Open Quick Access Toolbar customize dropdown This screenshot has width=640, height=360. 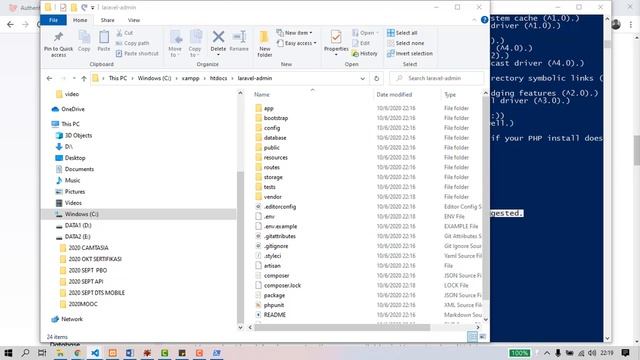(x=93, y=7)
